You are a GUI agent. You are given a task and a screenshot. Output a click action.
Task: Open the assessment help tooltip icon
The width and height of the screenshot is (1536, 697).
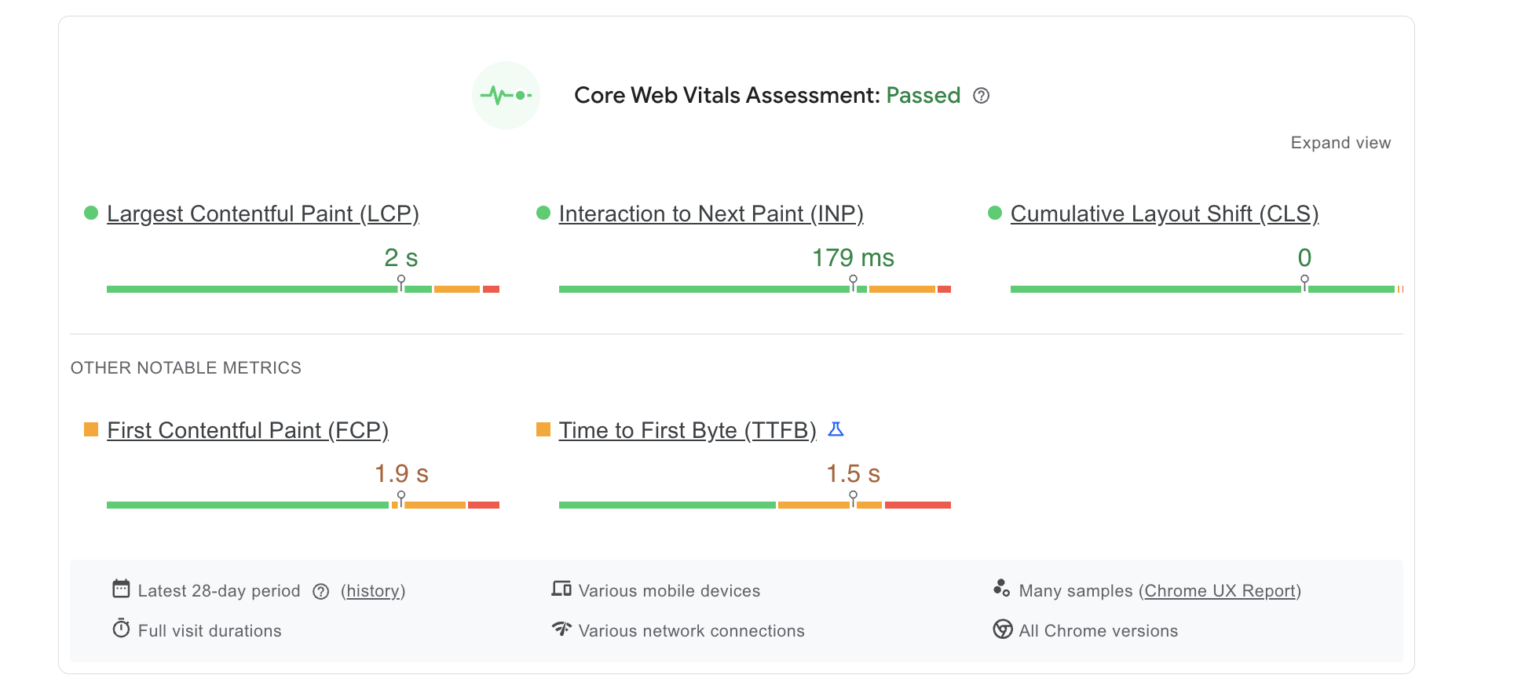[981, 95]
